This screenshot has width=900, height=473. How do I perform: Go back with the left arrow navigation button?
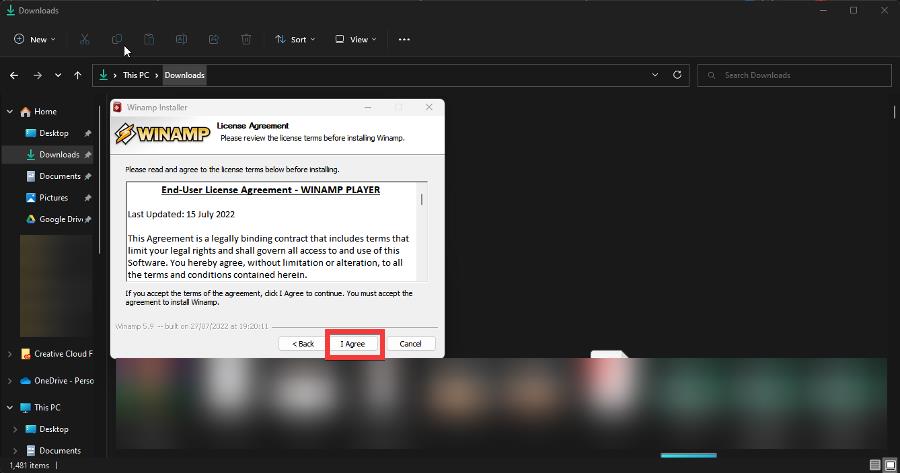14,75
